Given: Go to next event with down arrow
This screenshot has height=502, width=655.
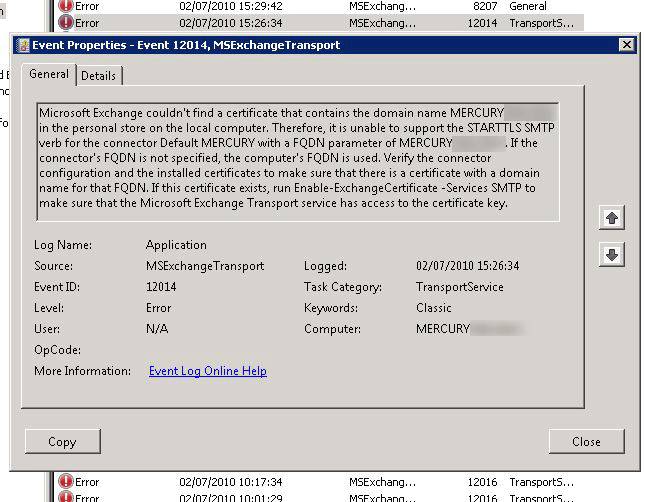Looking at the screenshot, I should tap(612, 254).
